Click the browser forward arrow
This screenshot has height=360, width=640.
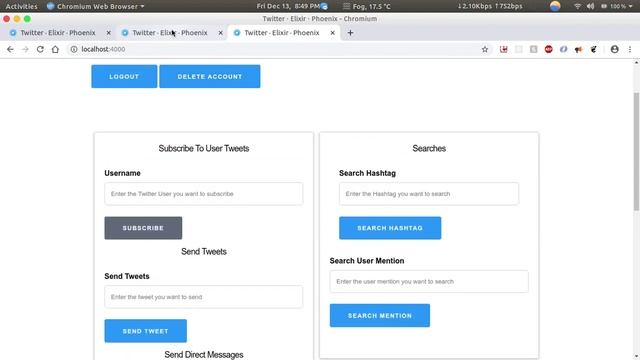coord(25,49)
